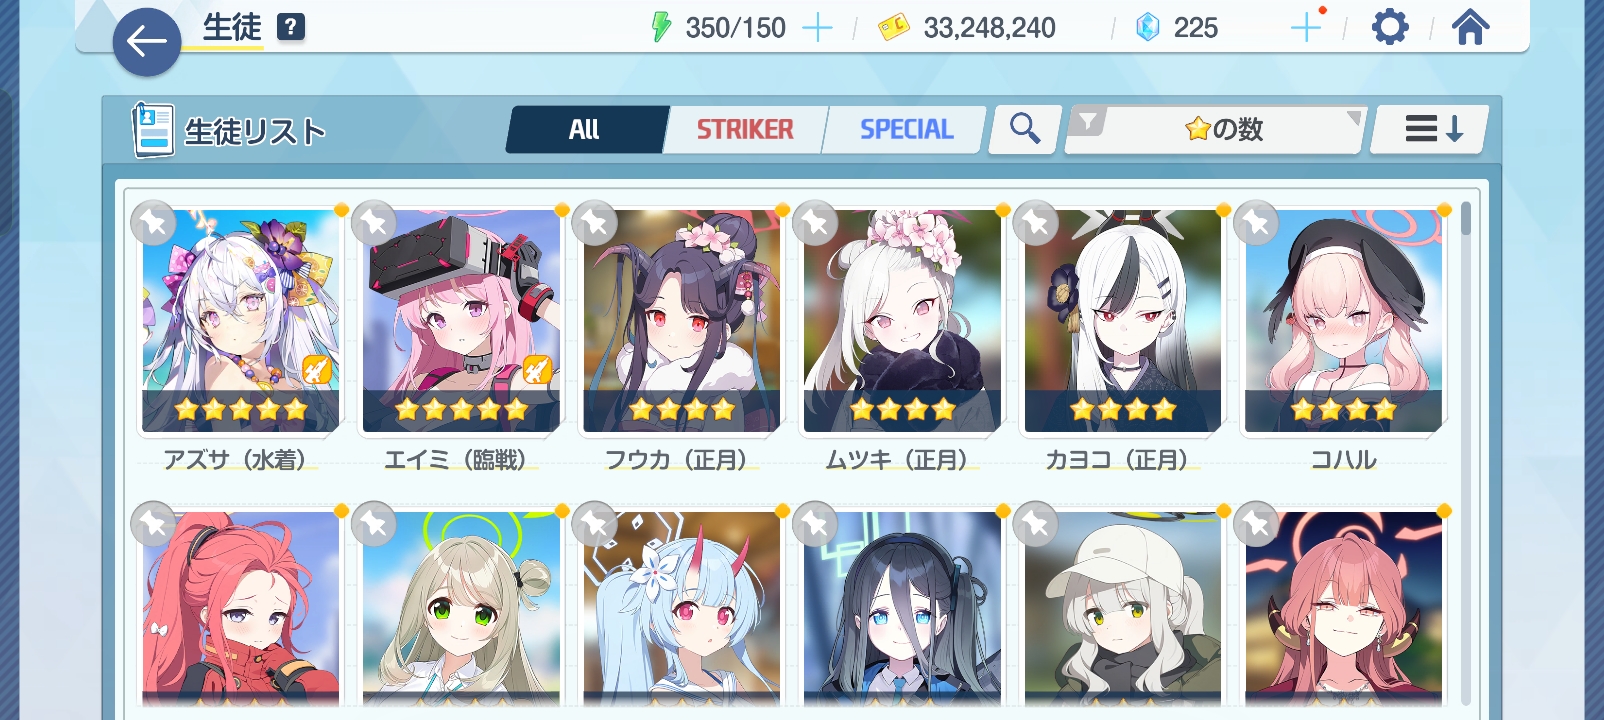The width and height of the screenshot is (1604, 720).
Task: Click the blue gem currency icon
Action: [x=1147, y=27]
